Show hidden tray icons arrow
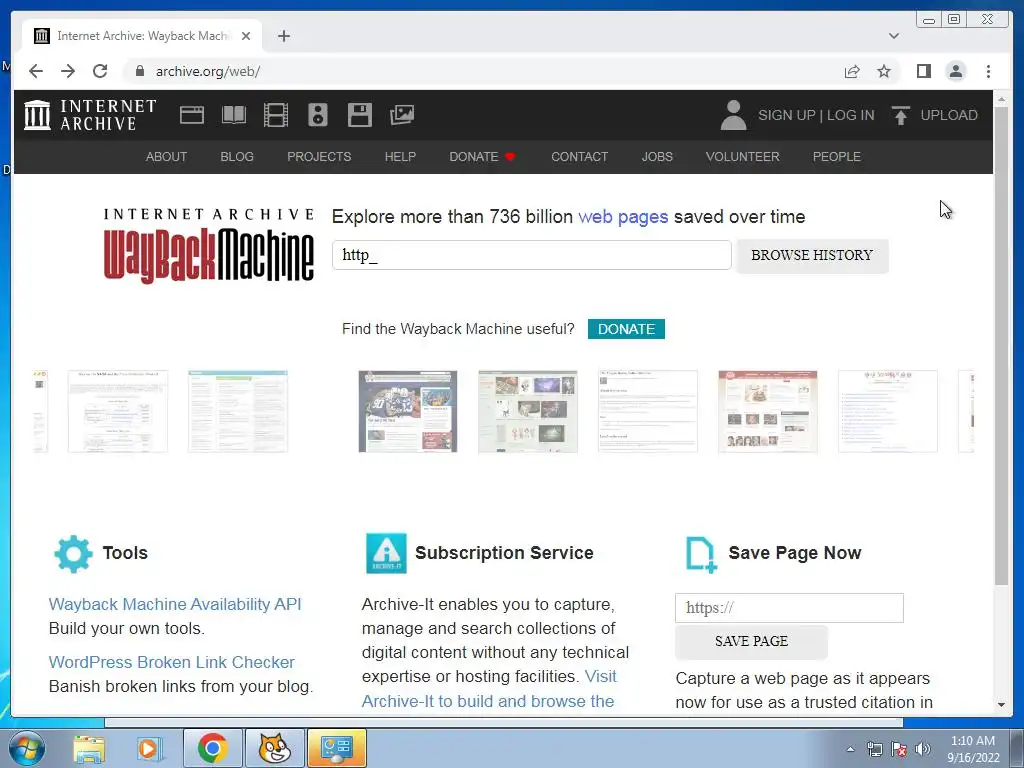 tap(850, 749)
